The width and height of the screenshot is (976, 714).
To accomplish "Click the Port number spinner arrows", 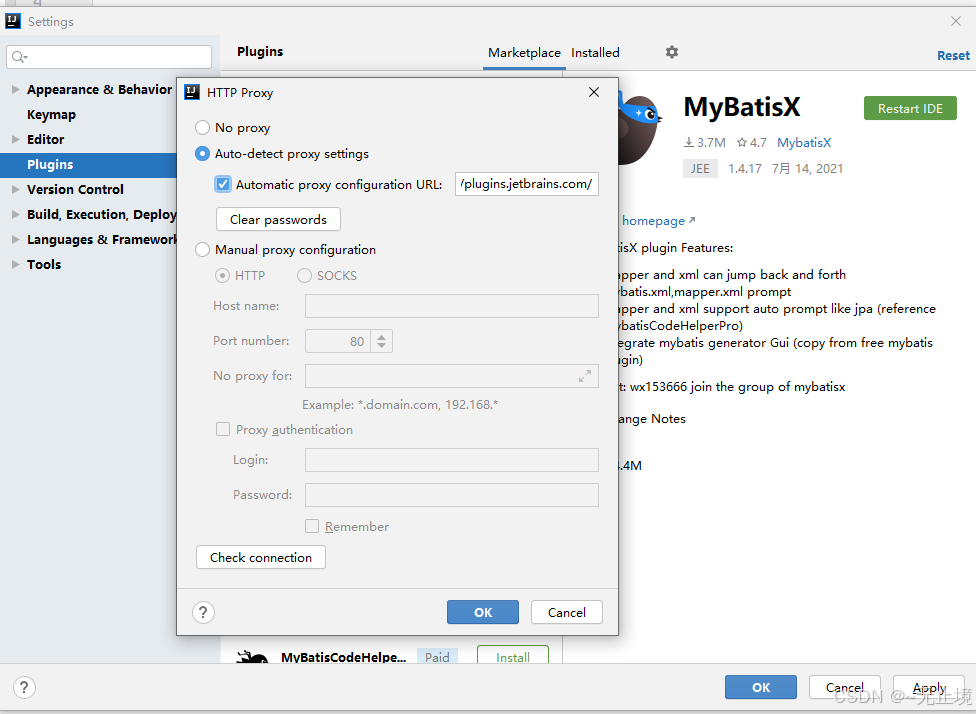I will point(382,341).
